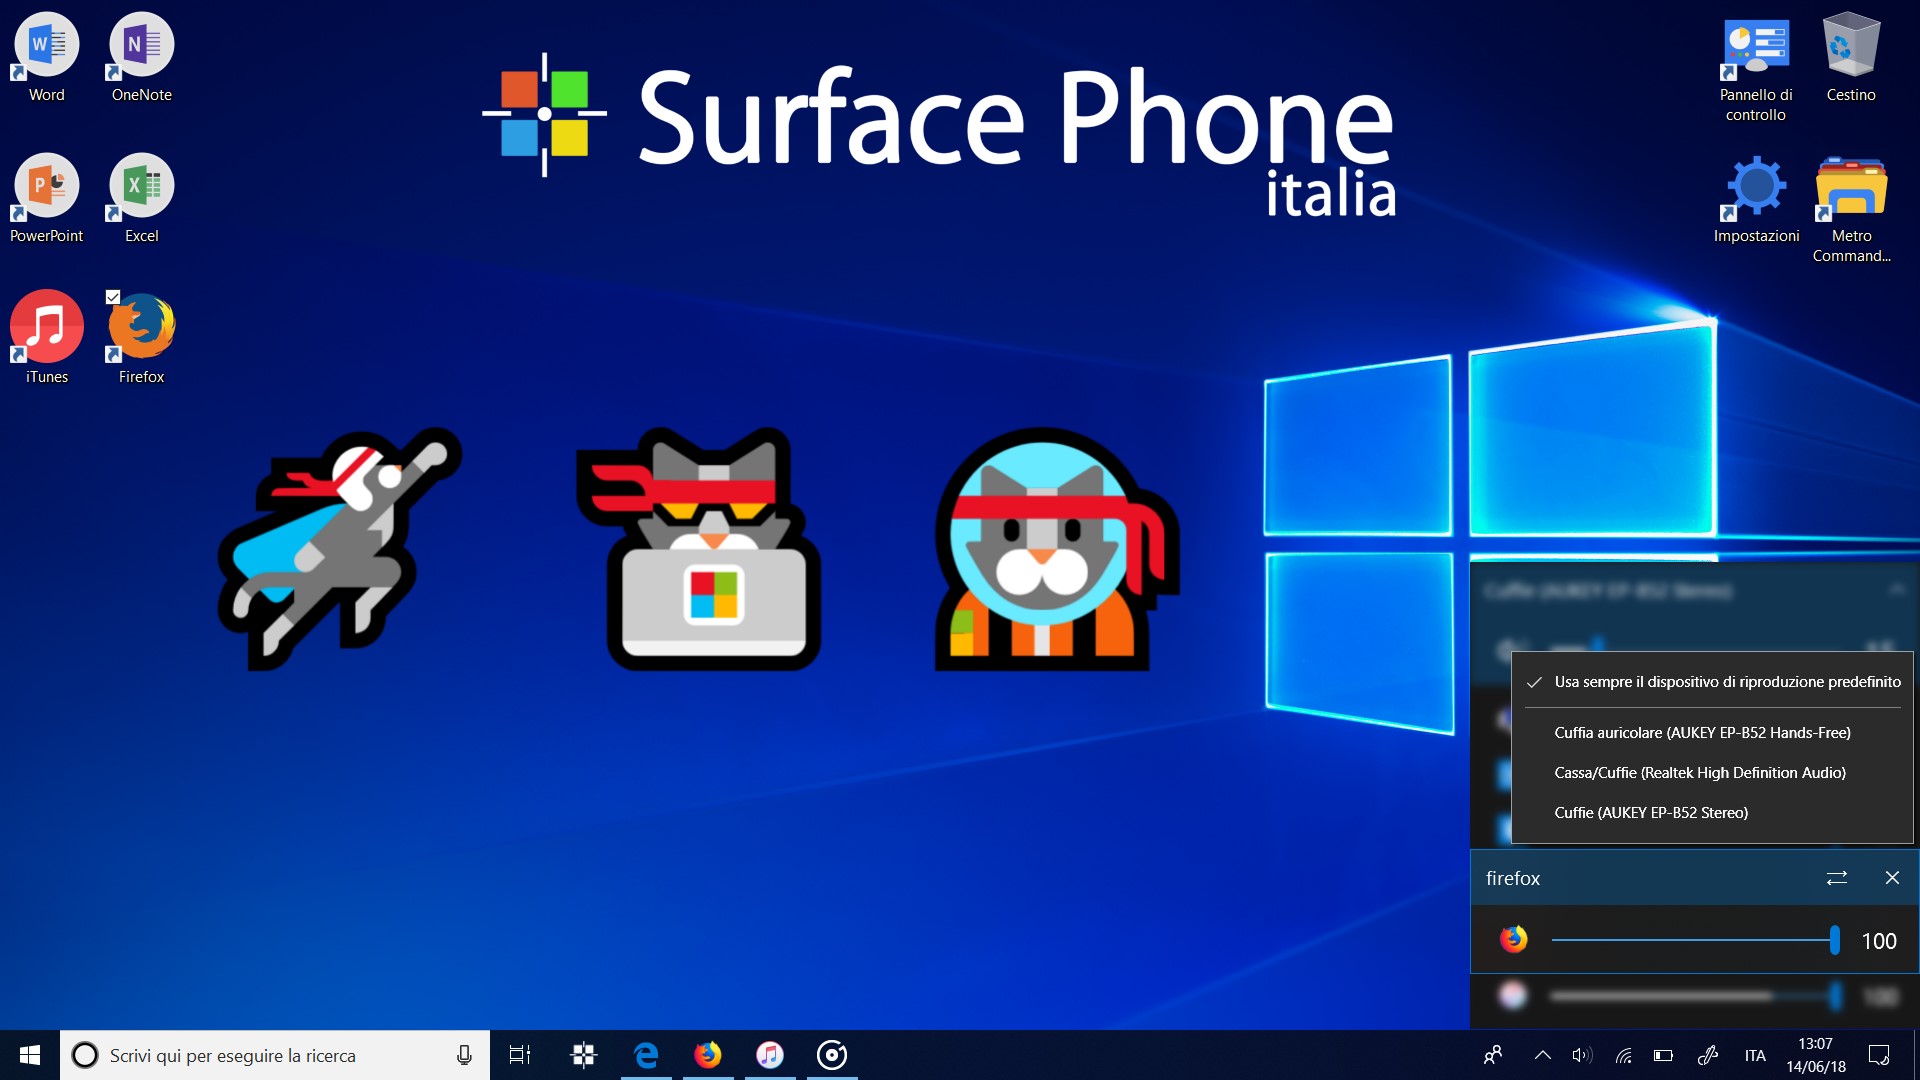
Task: Switch the ITA input language indicator
Action: [x=1755, y=1055]
